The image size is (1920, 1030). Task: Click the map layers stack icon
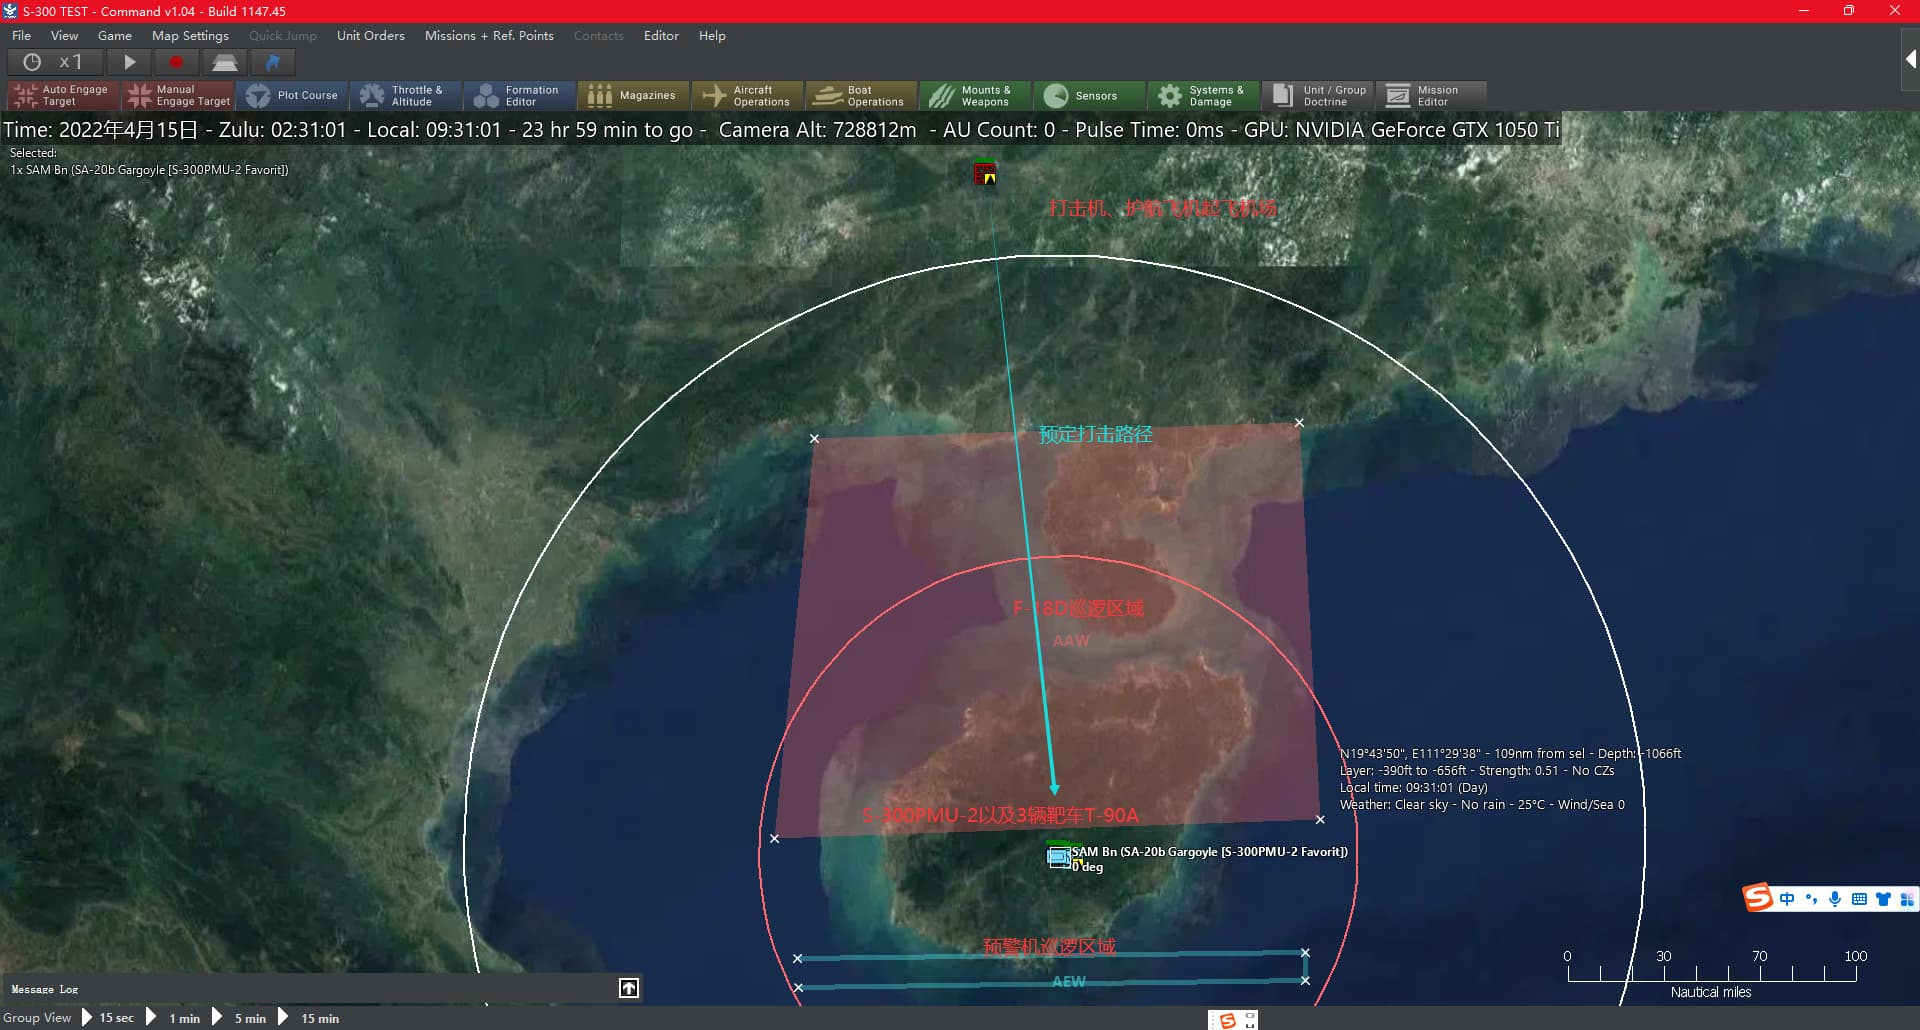click(x=224, y=62)
